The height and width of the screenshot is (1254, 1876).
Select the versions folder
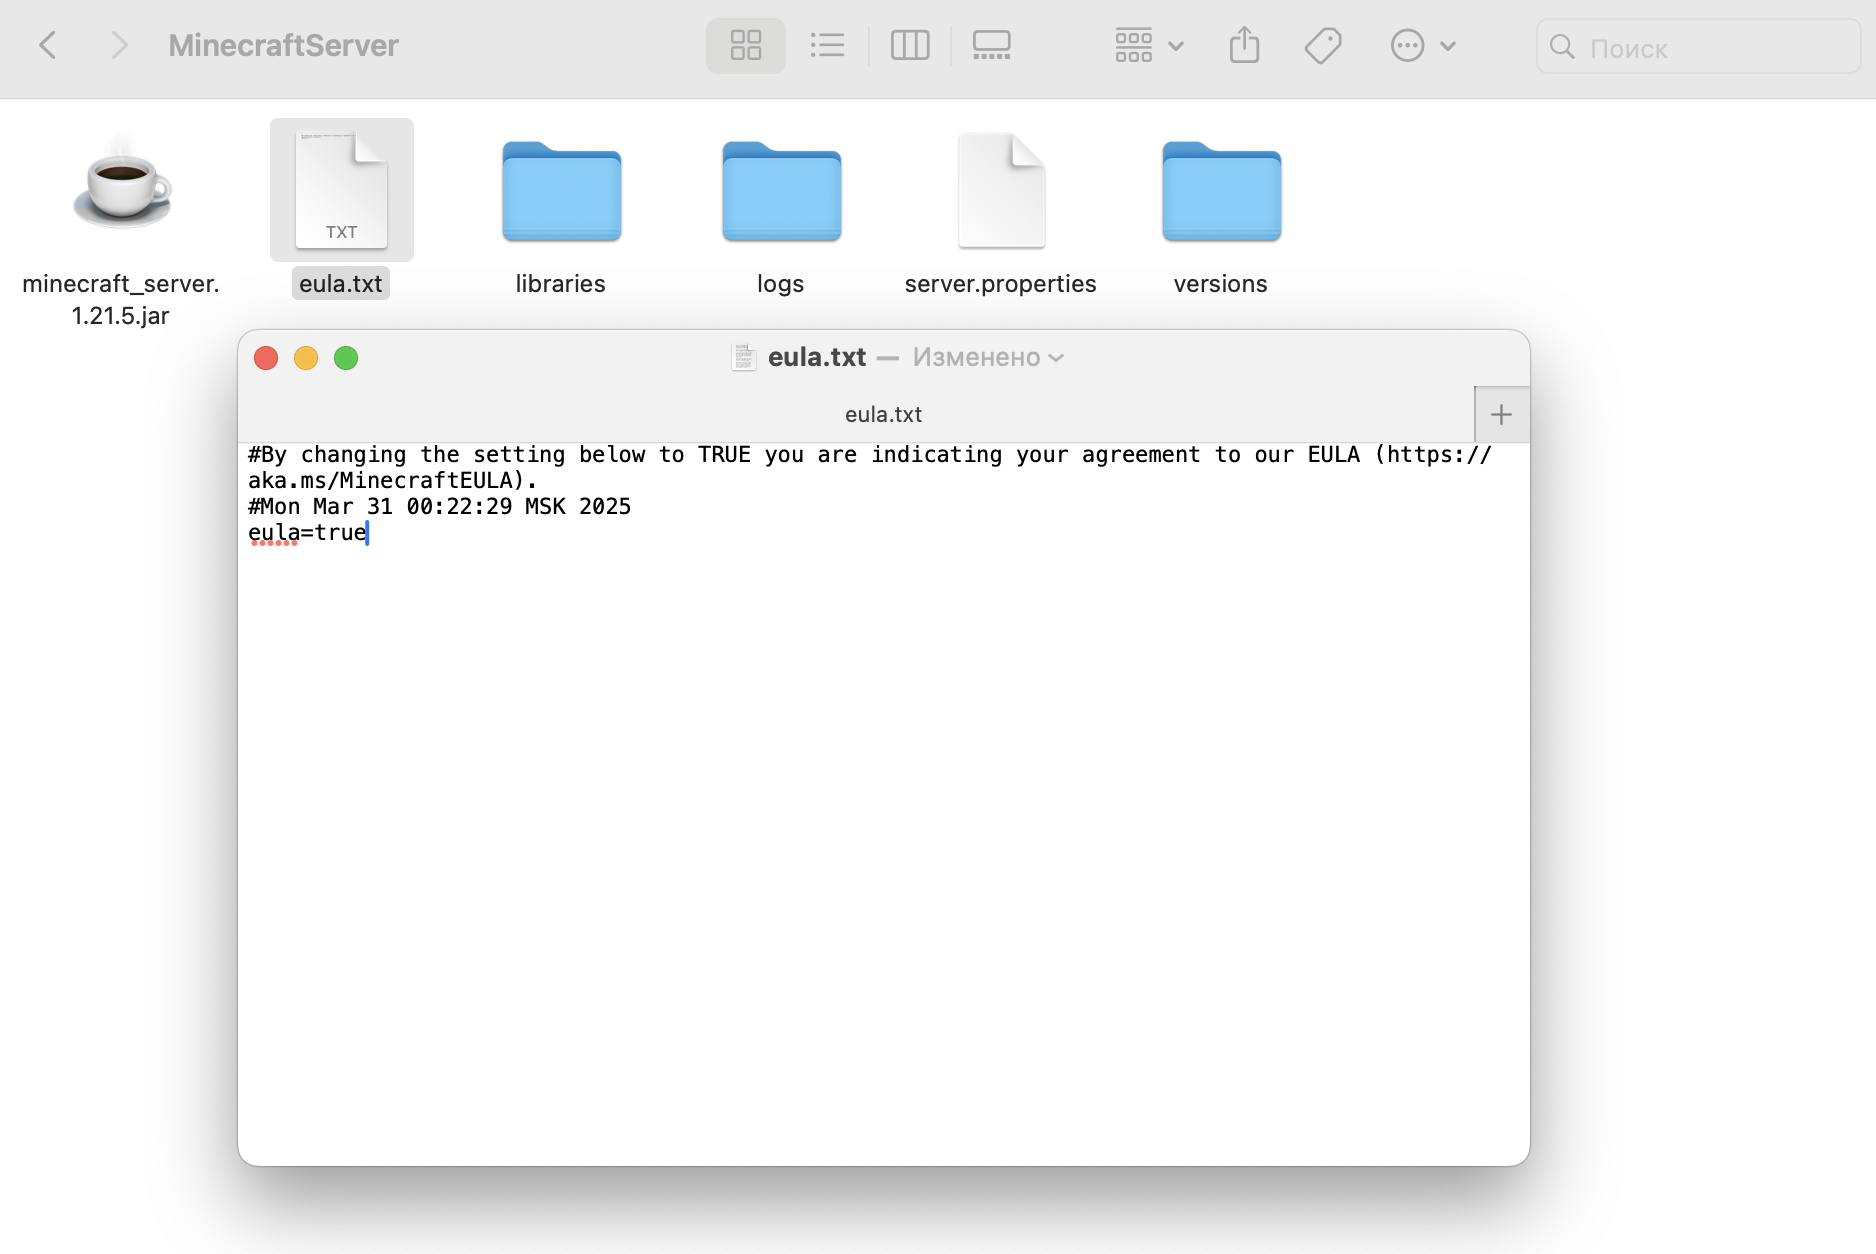point(1222,191)
